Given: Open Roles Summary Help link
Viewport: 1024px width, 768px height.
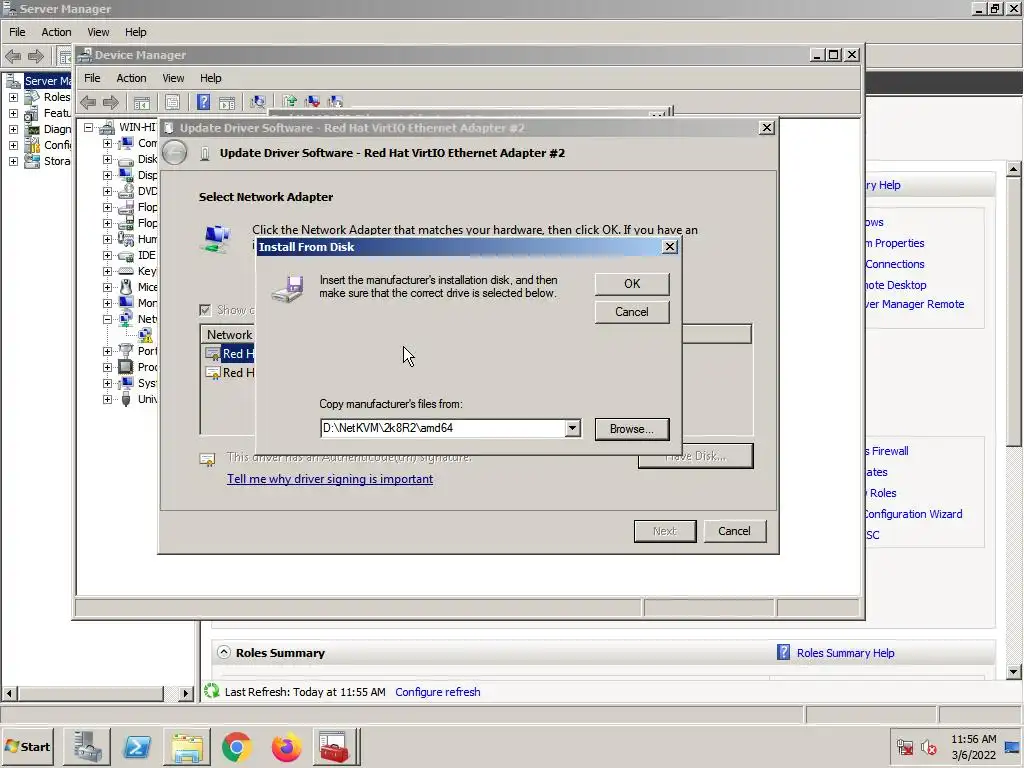Looking at the screenshot, I should coord(845,653).
